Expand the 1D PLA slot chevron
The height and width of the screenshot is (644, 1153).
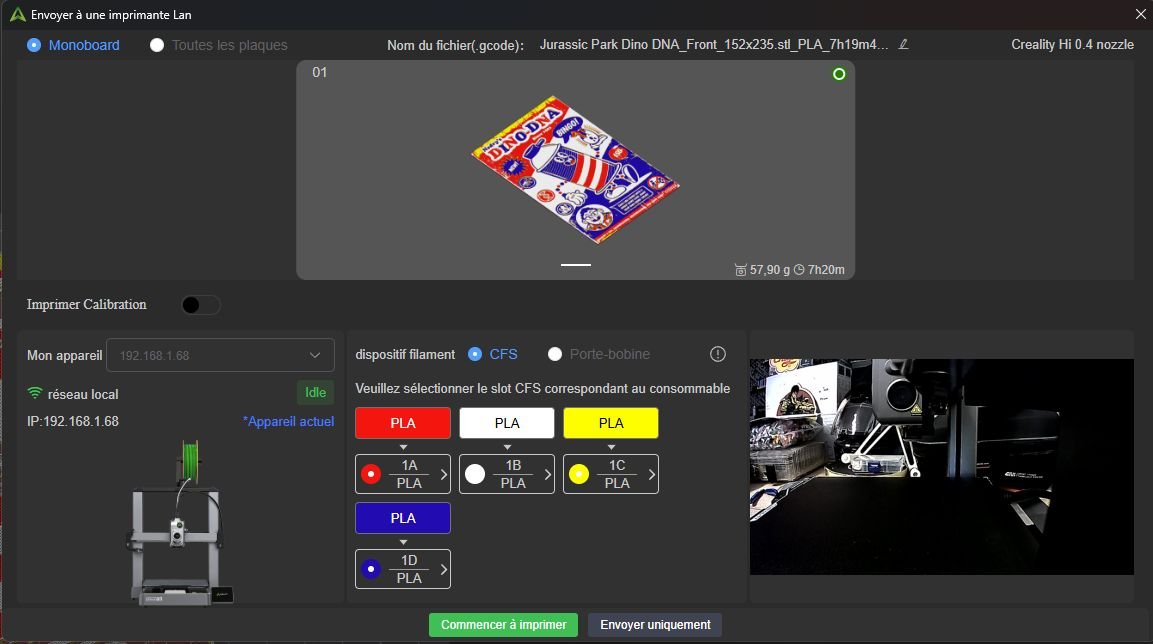(443, 569)
